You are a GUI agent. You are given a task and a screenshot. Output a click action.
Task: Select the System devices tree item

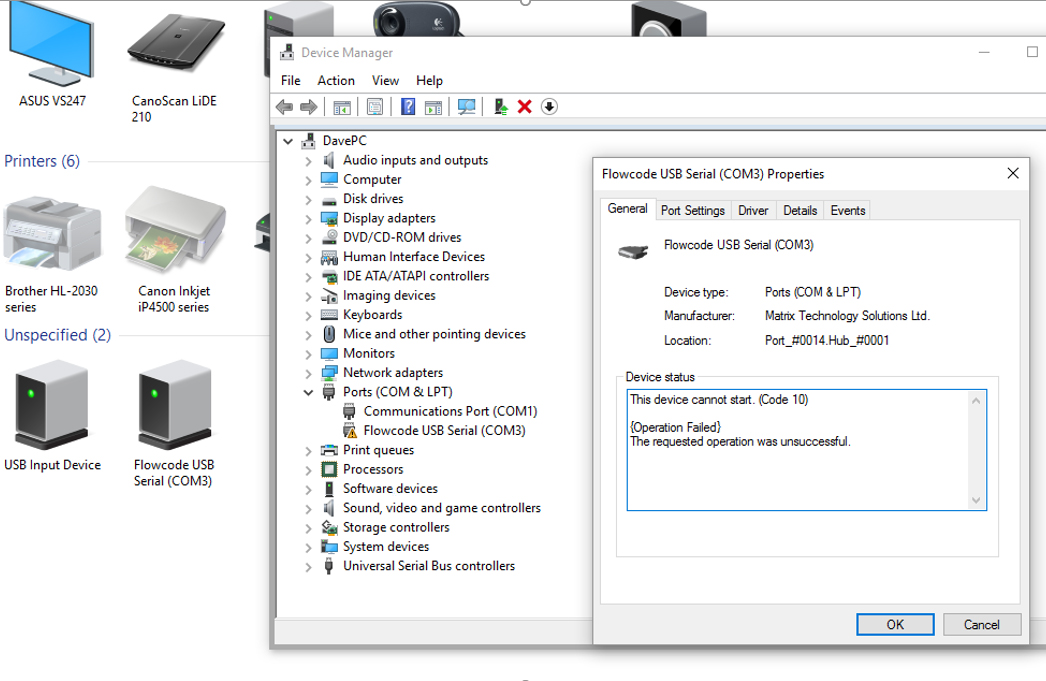coord(386,547)
